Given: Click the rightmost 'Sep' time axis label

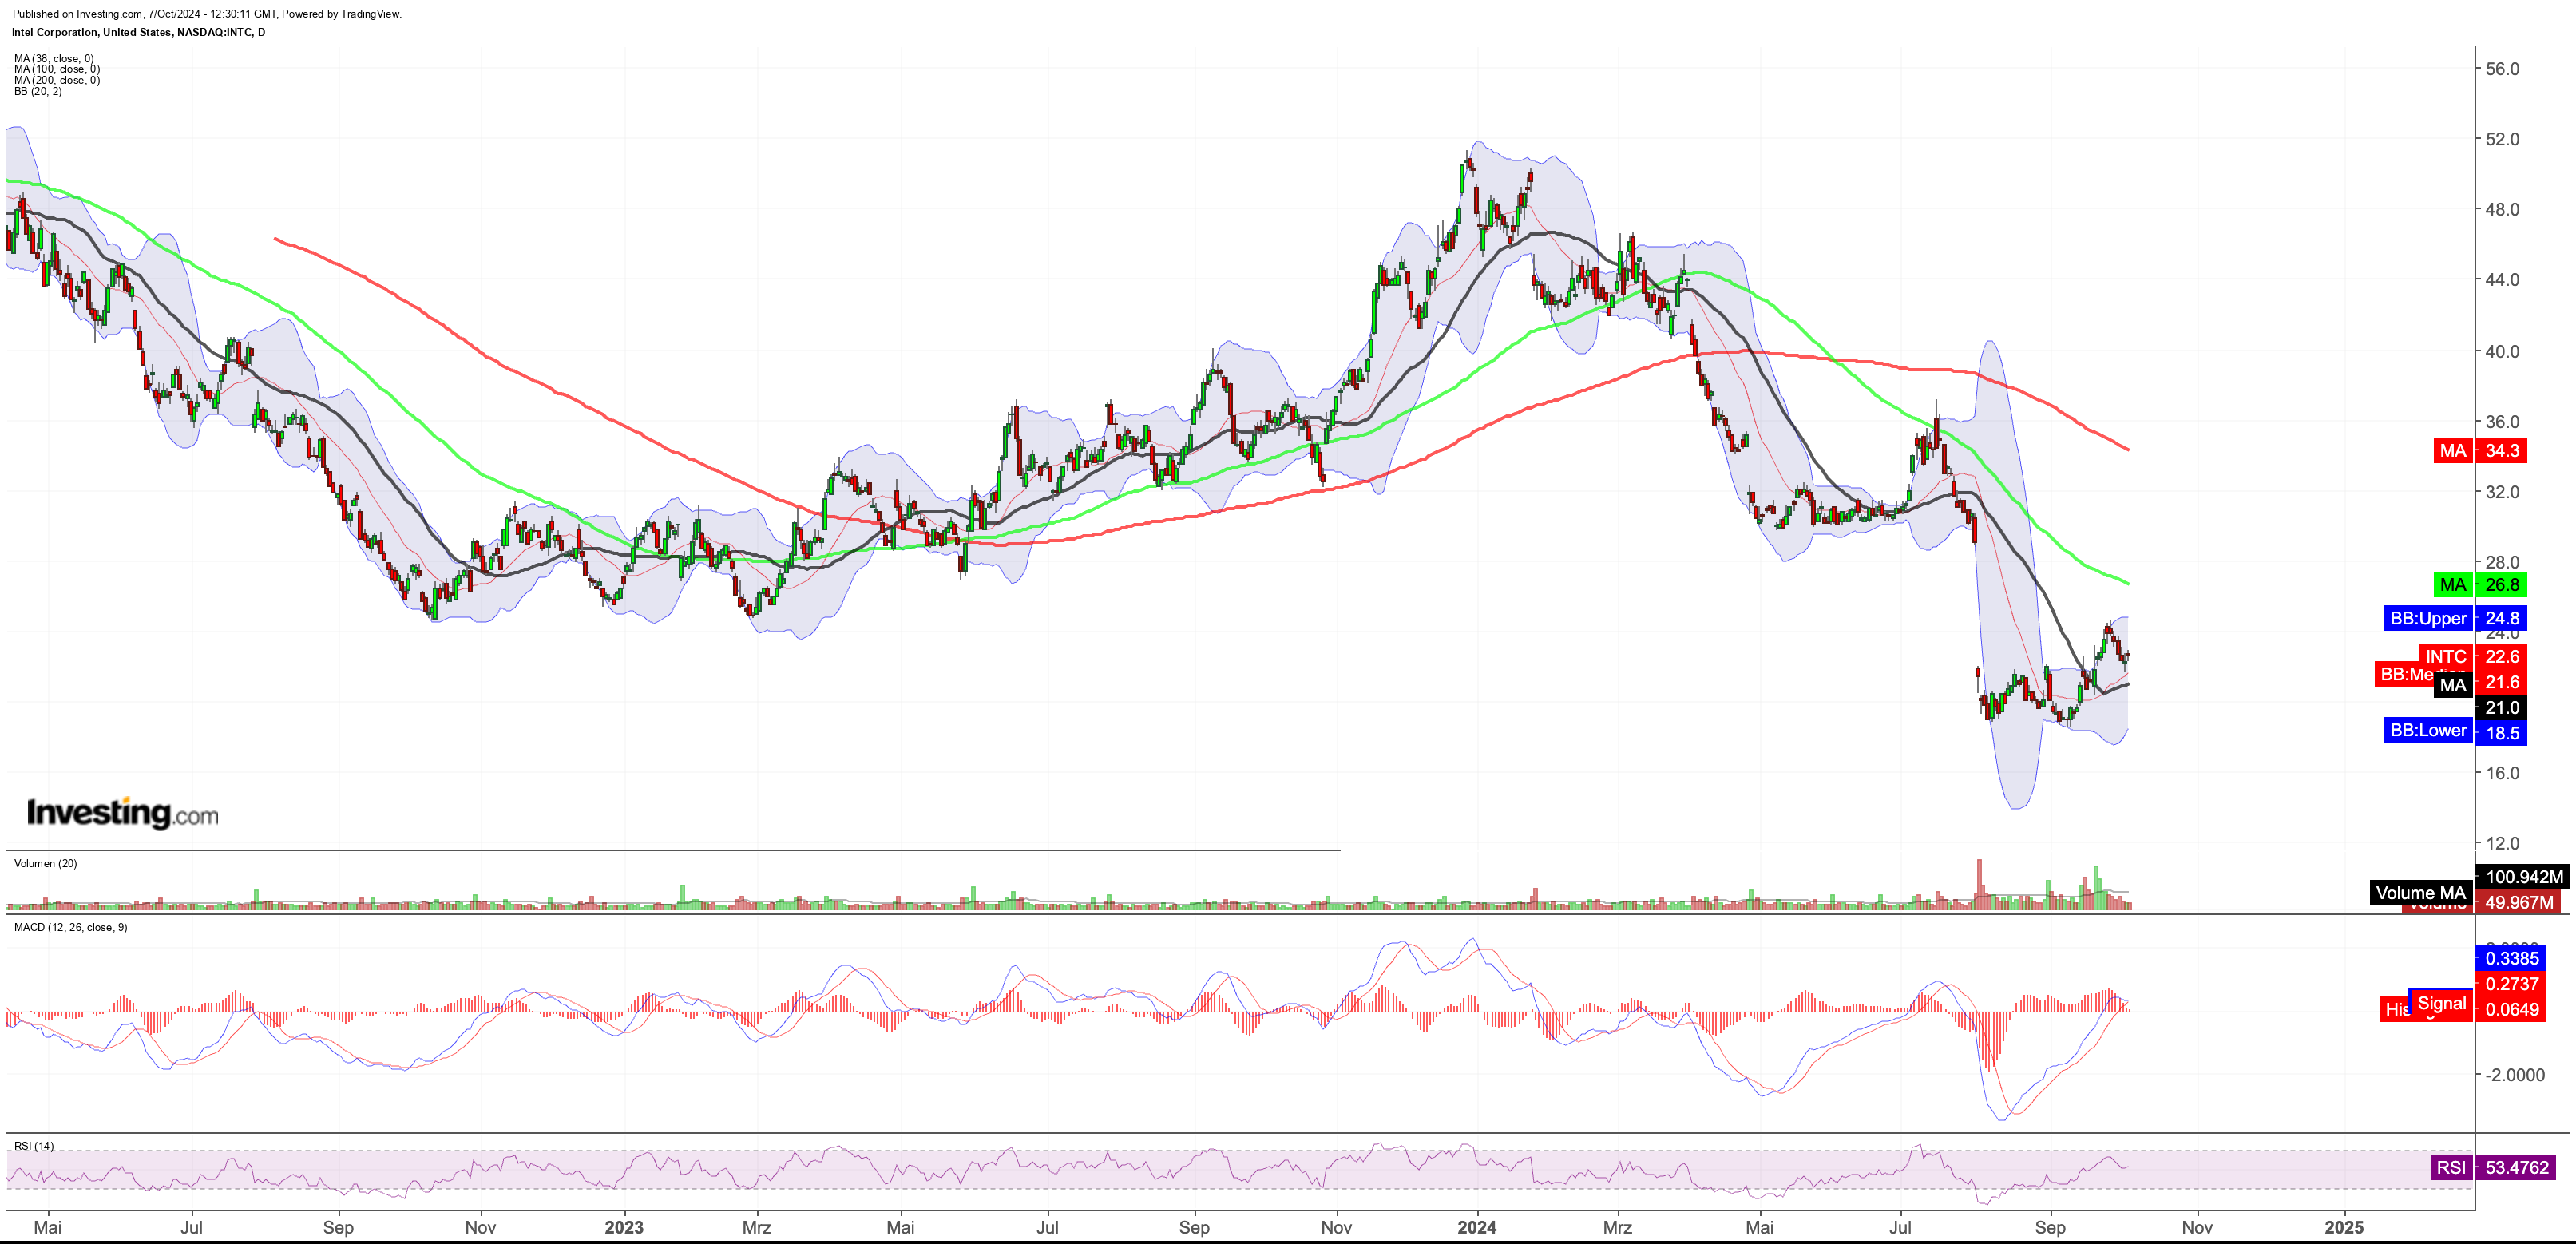Looking at the screenshot, I should (2049, 1227).
